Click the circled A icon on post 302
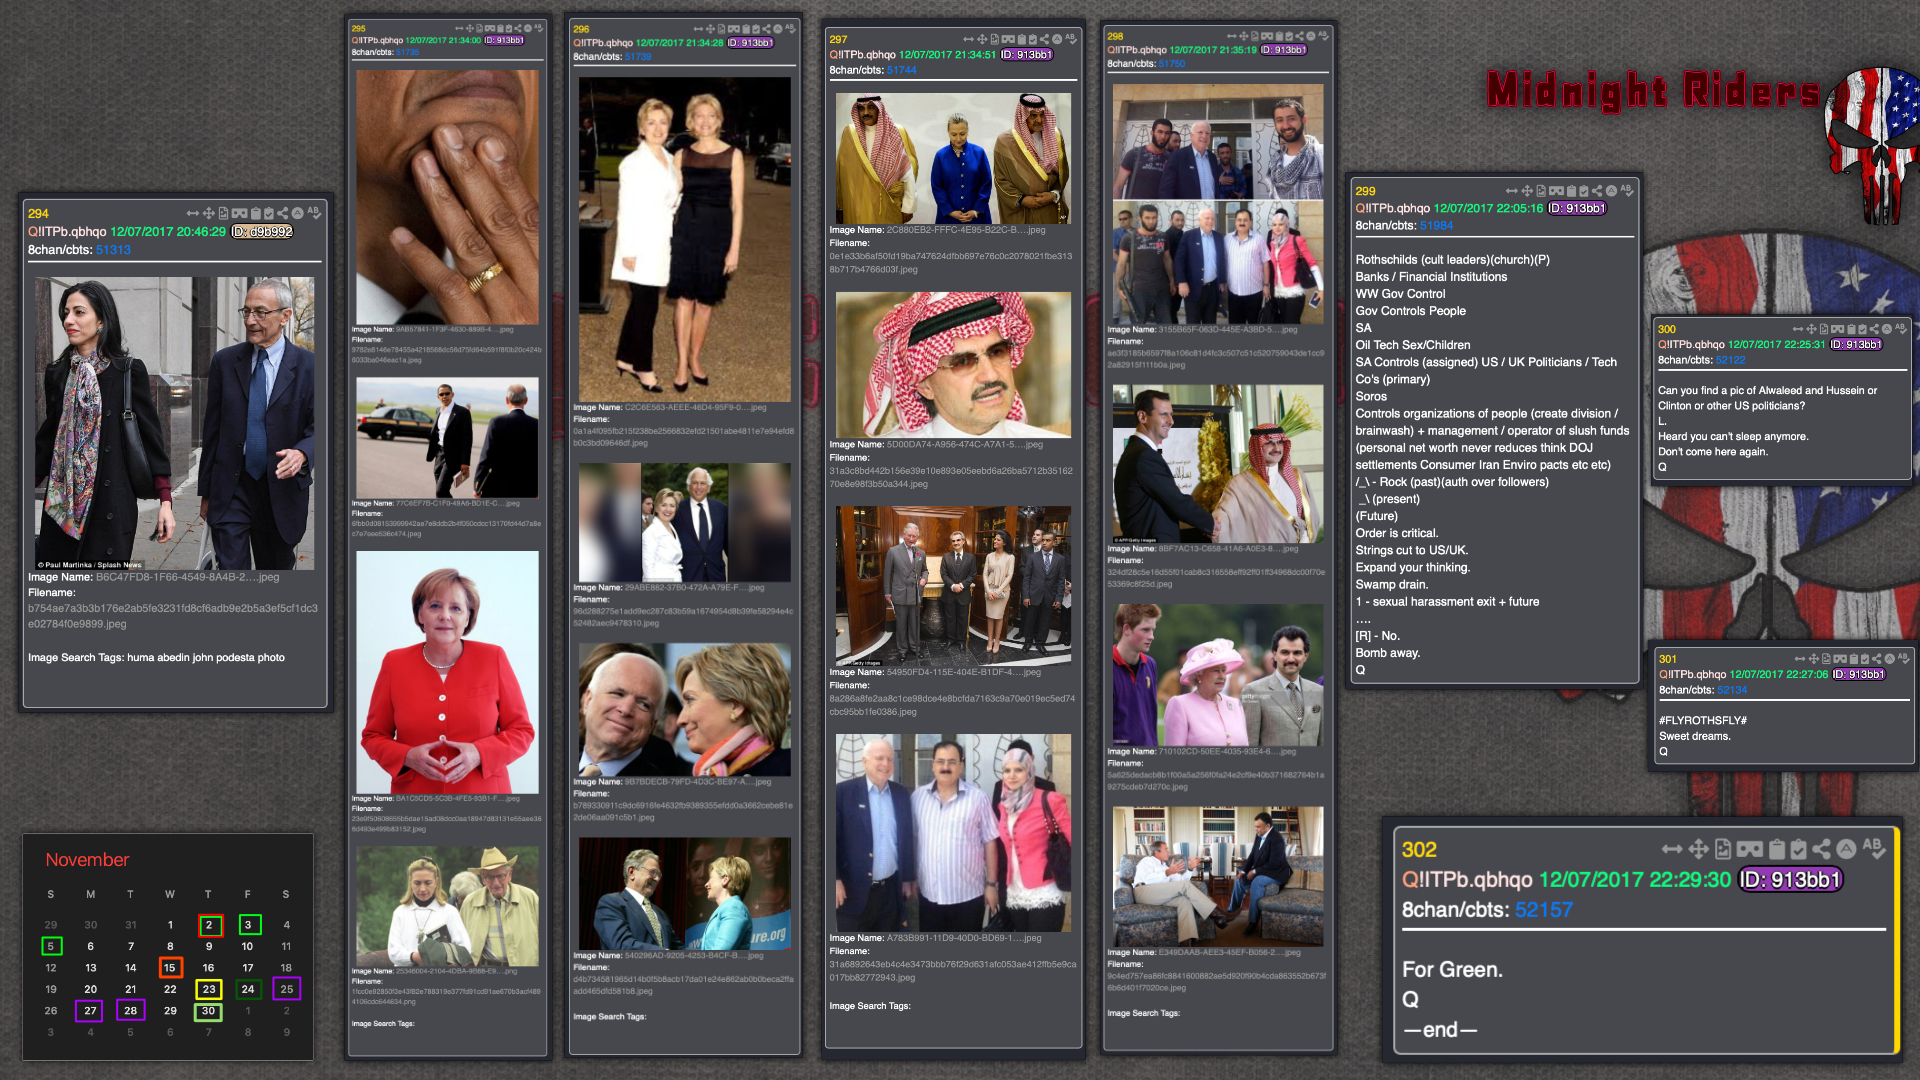The height and width of the screenshot is (1080, 1920). 1846,849
